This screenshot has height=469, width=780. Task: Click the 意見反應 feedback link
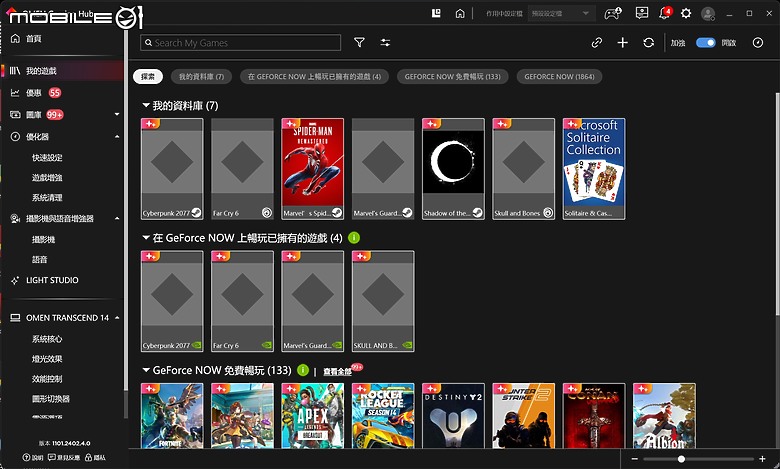(x=64, y=458)
